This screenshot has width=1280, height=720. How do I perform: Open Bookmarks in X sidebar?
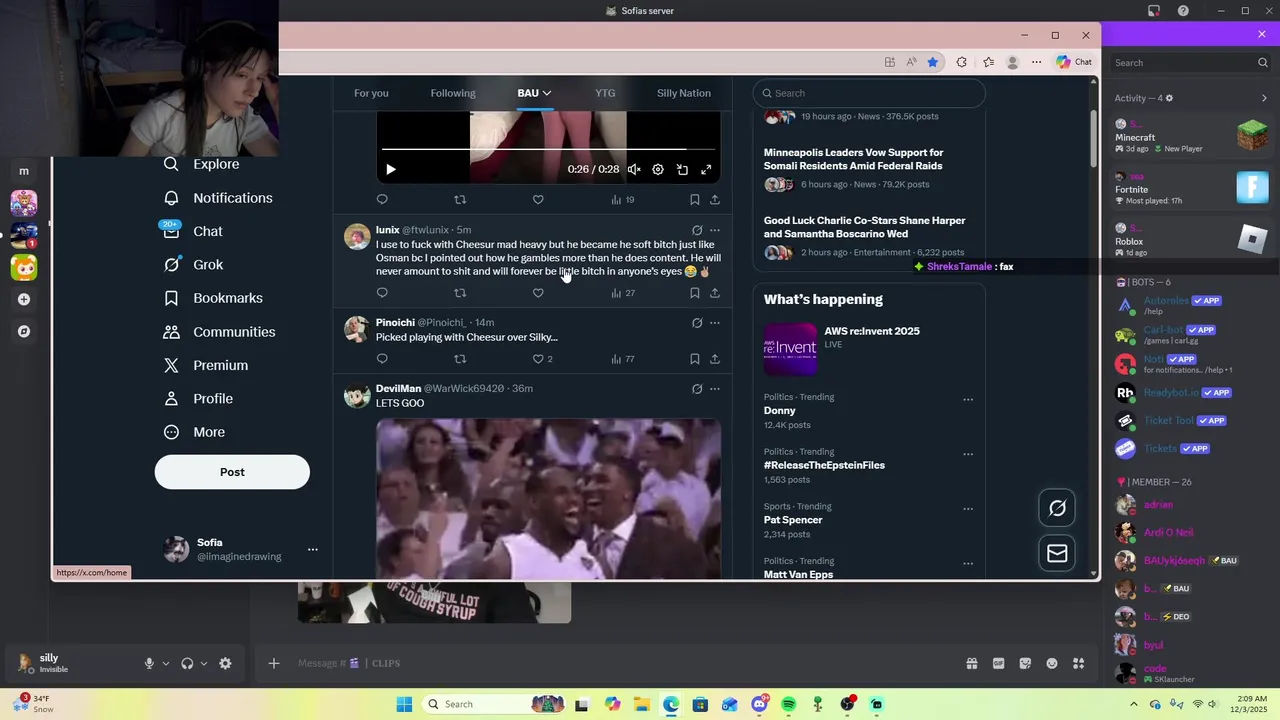pos(213,298)
